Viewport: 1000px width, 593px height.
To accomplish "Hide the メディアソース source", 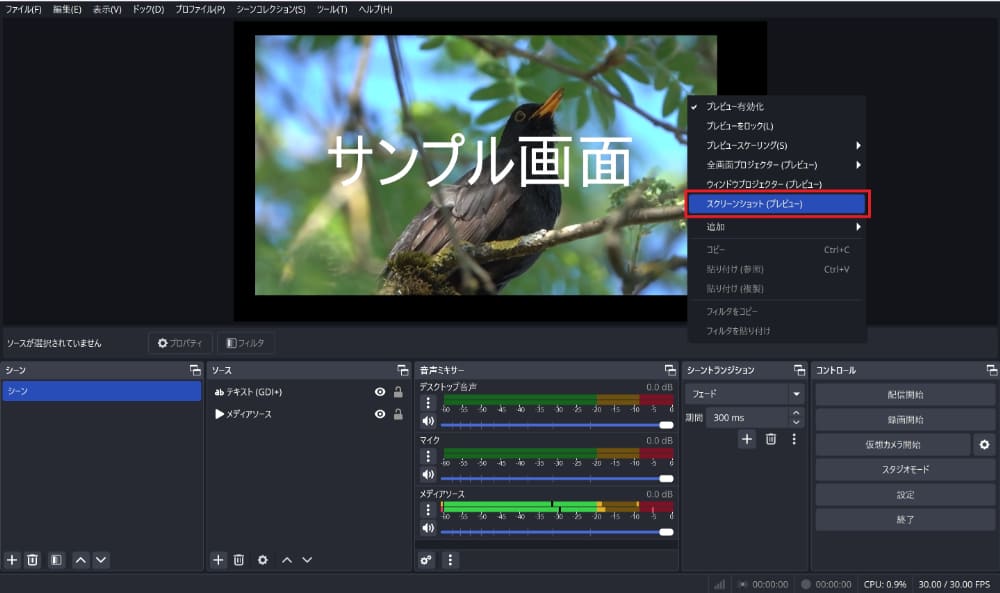I will (x=380, y=414).
